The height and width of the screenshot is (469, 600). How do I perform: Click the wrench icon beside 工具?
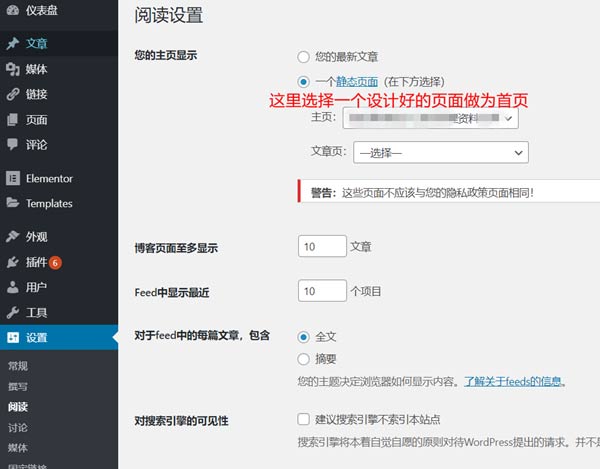click(x=13, y=313)
